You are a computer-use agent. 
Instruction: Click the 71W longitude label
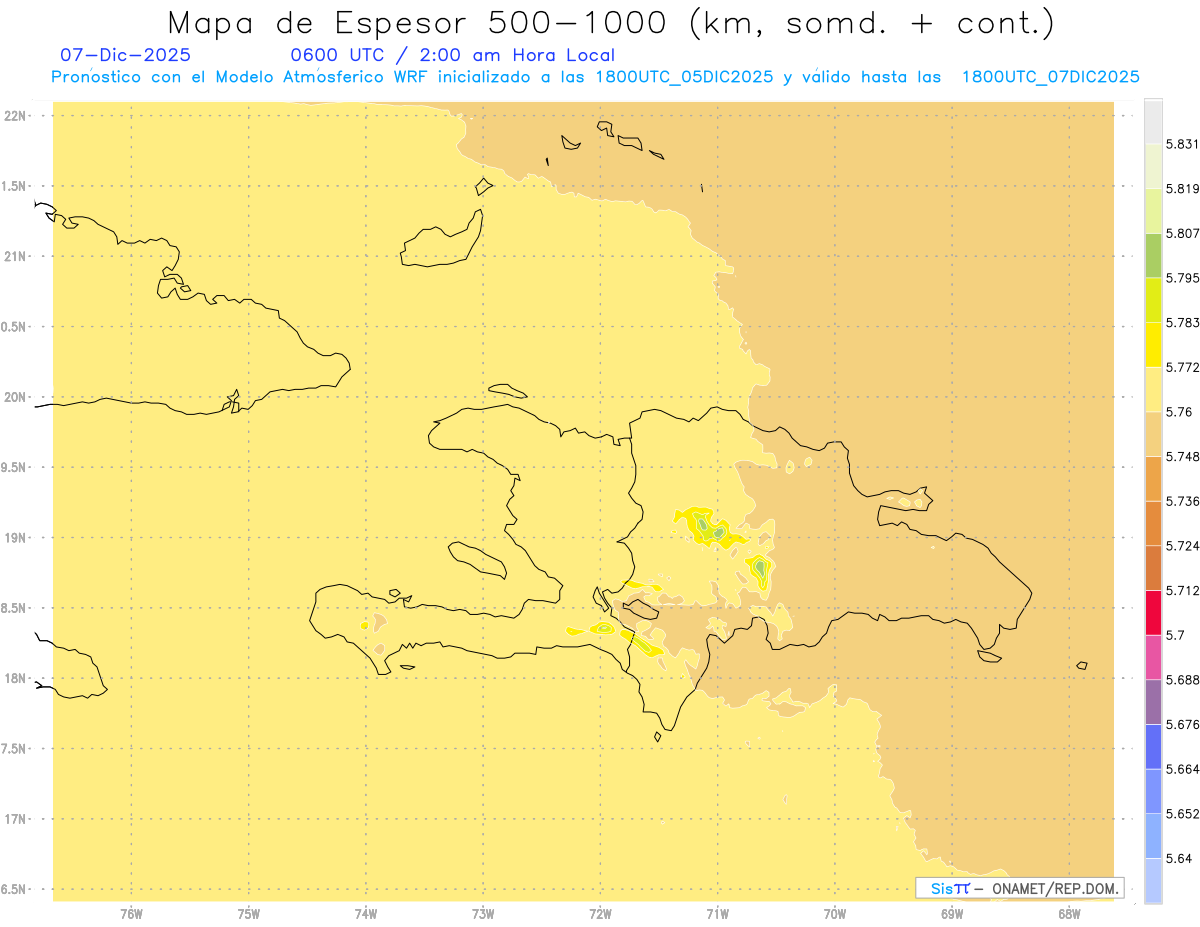point(718,914)
